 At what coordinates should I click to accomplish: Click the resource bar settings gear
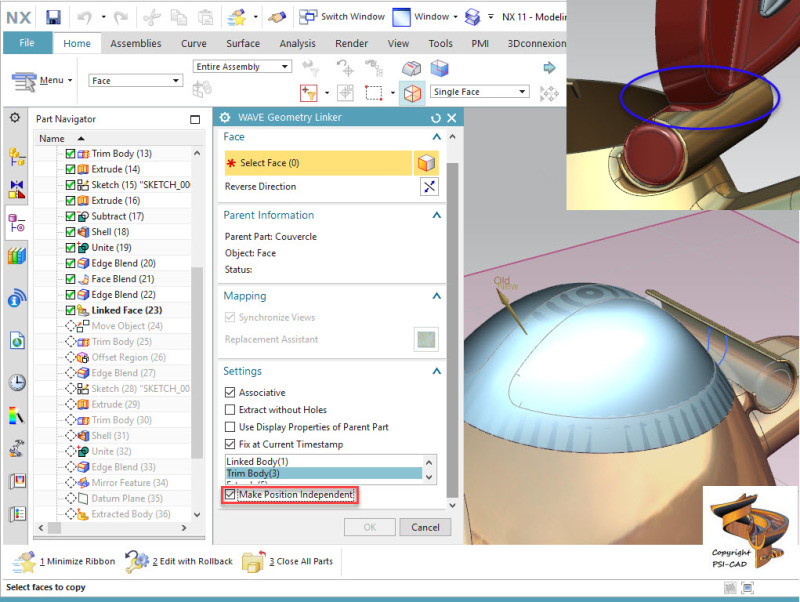pos(15,118)
